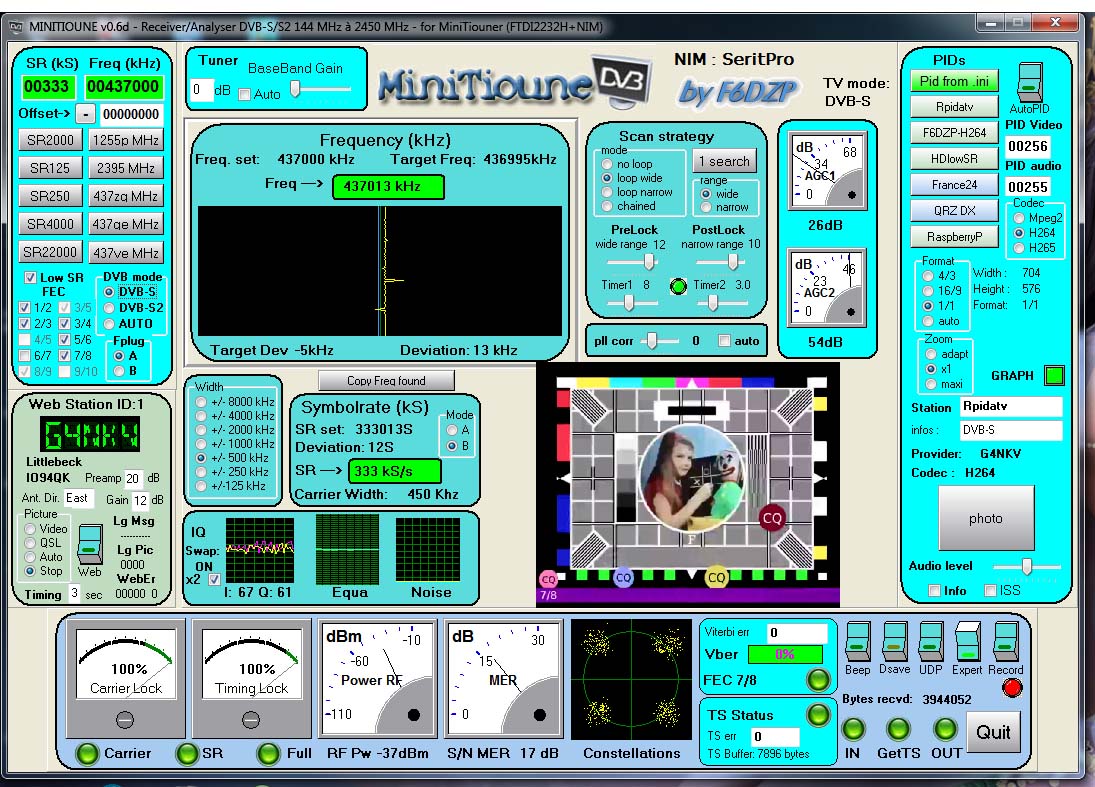This screenshot has width=1095, height=787.
Task: Click the green Full status LED
Action: [x=269, y=753]
